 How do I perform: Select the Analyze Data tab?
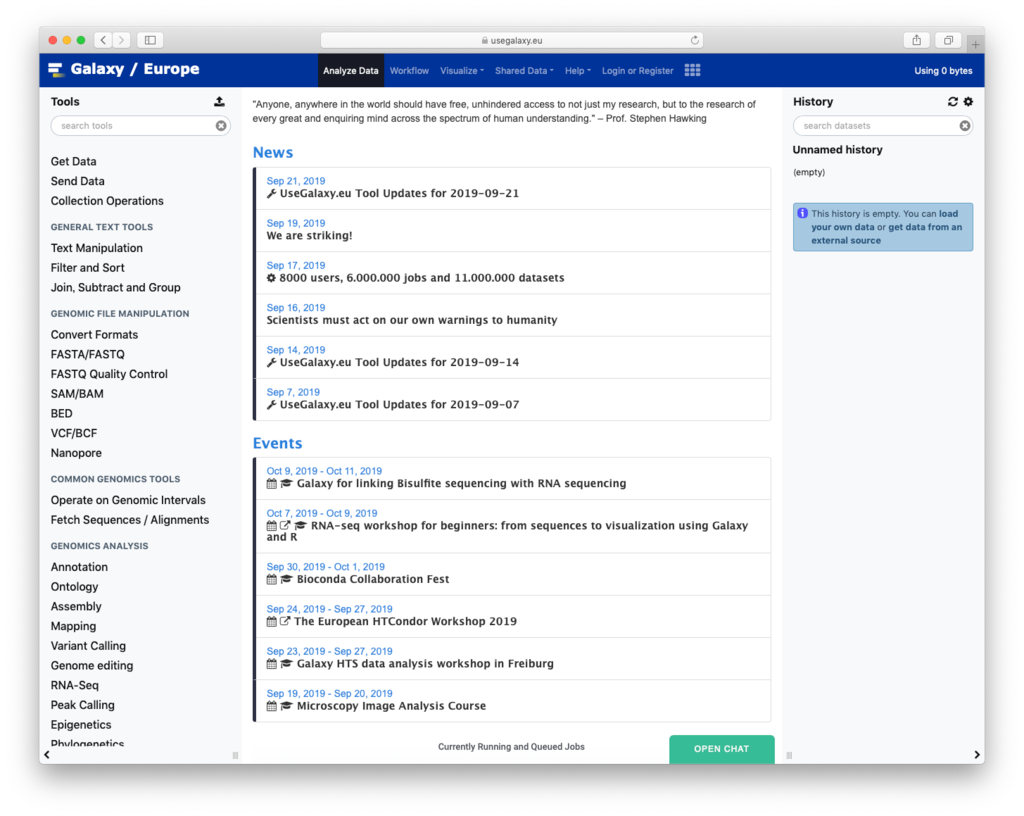pyautogui.click(x=351, y=71)
